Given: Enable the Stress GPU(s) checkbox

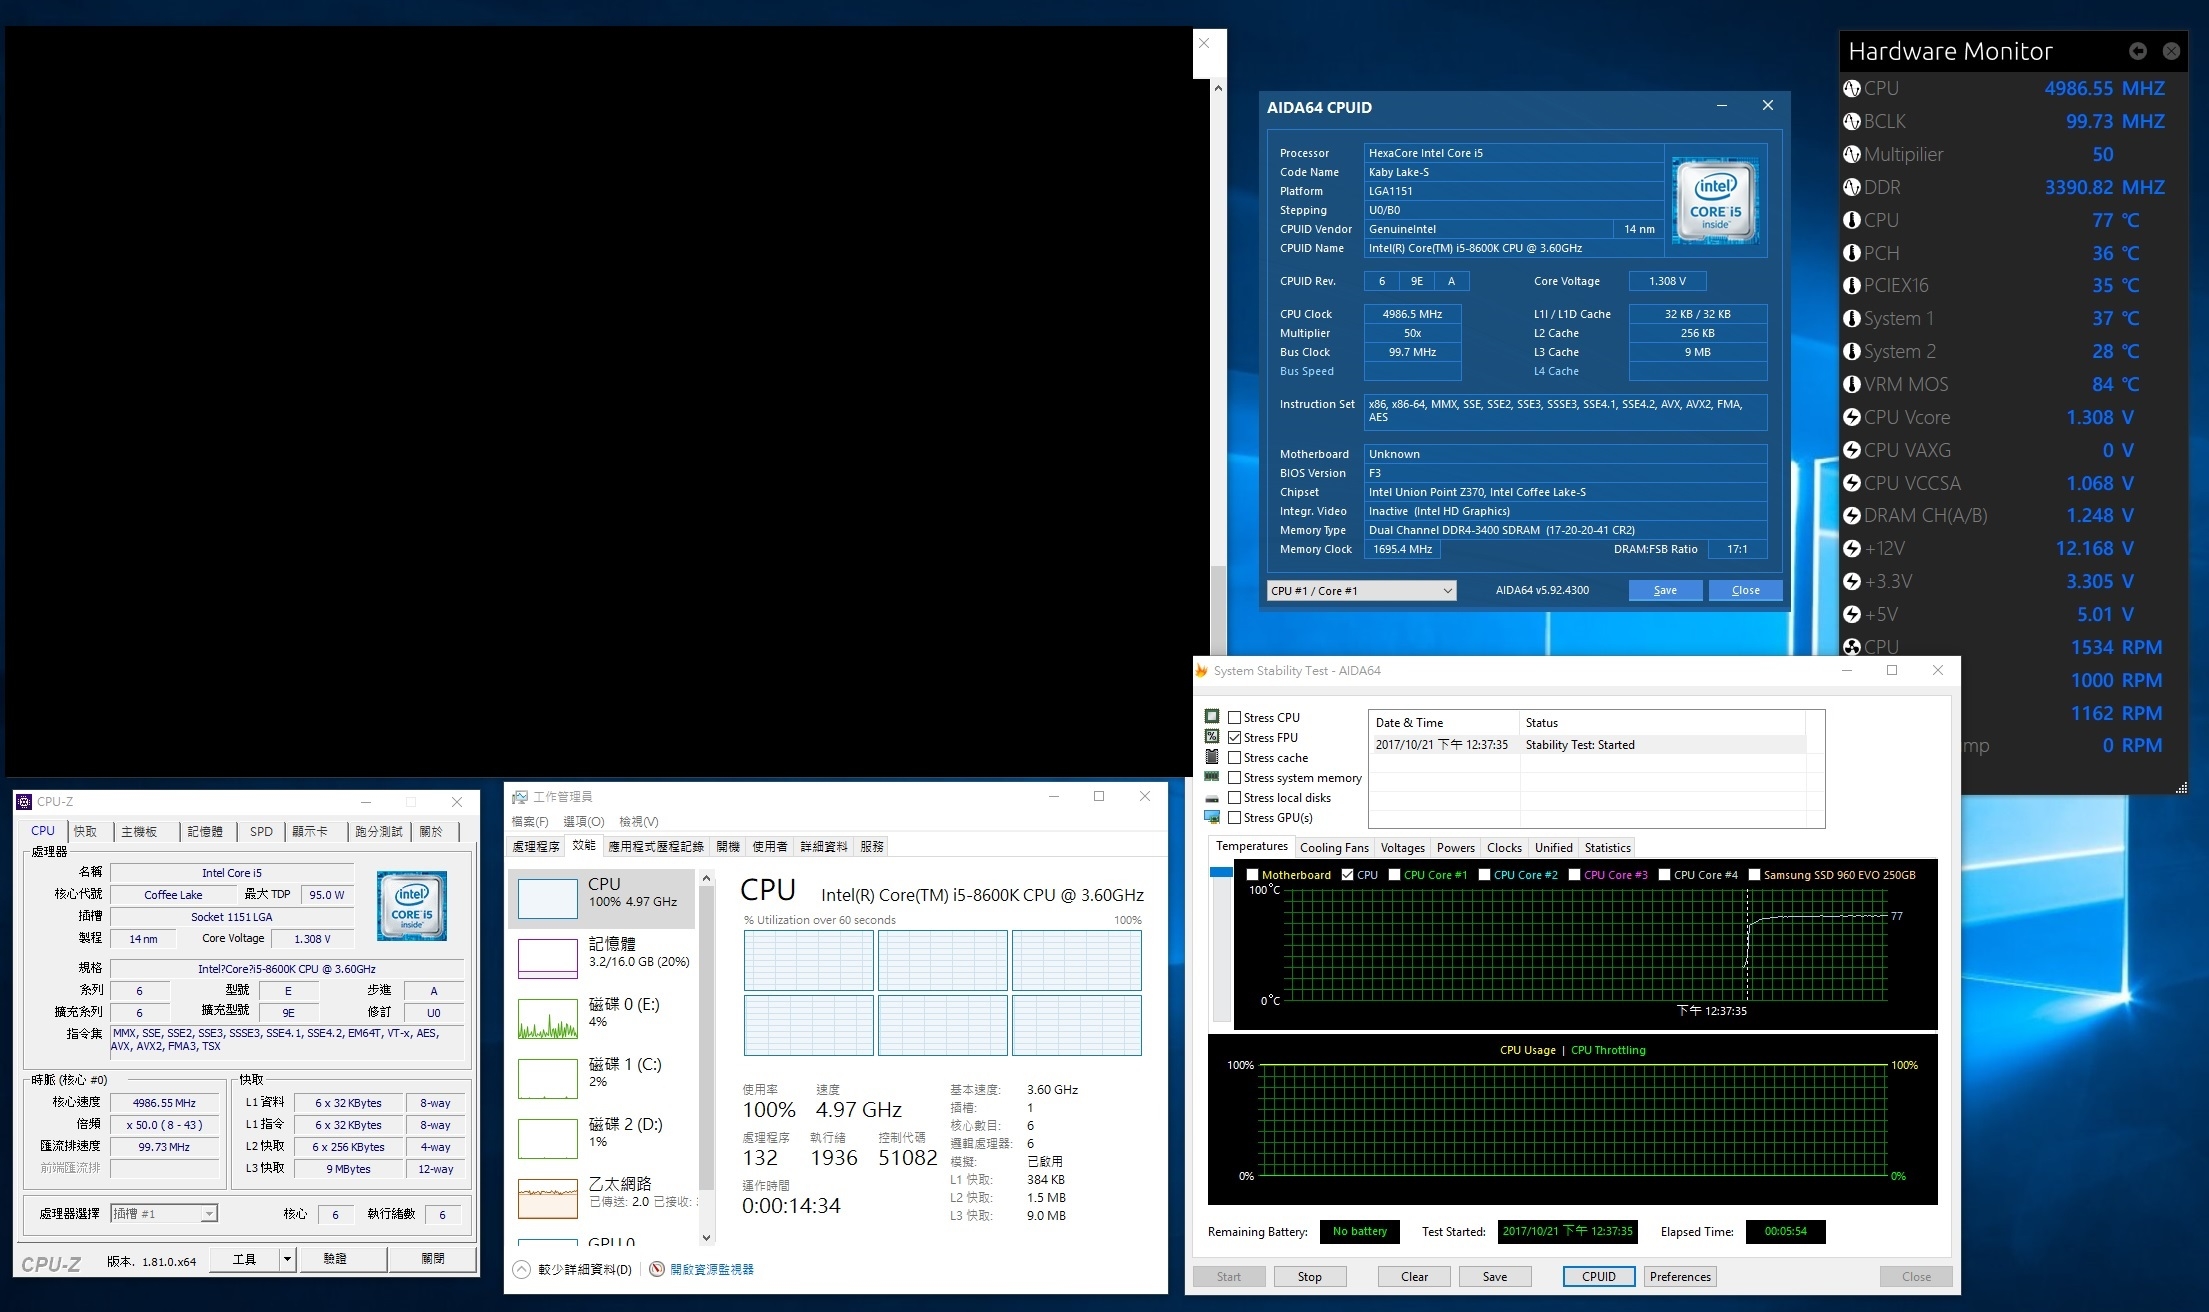Looking at the screenshot, I should point(1235,817).
